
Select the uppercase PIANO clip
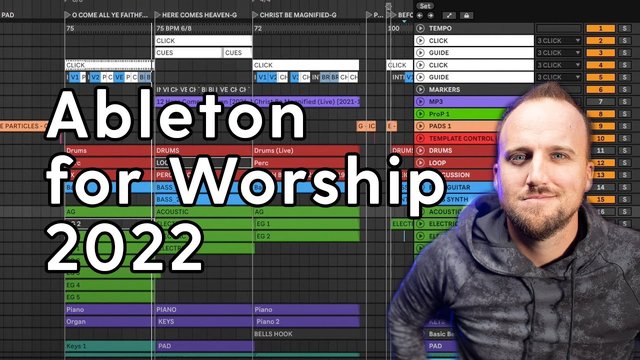[x=203, y=309]
